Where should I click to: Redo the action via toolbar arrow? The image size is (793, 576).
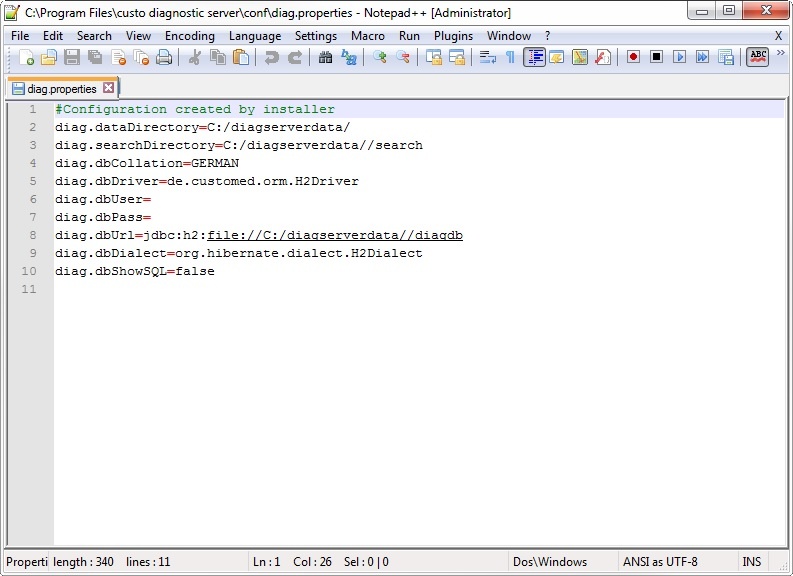(295, 57)
